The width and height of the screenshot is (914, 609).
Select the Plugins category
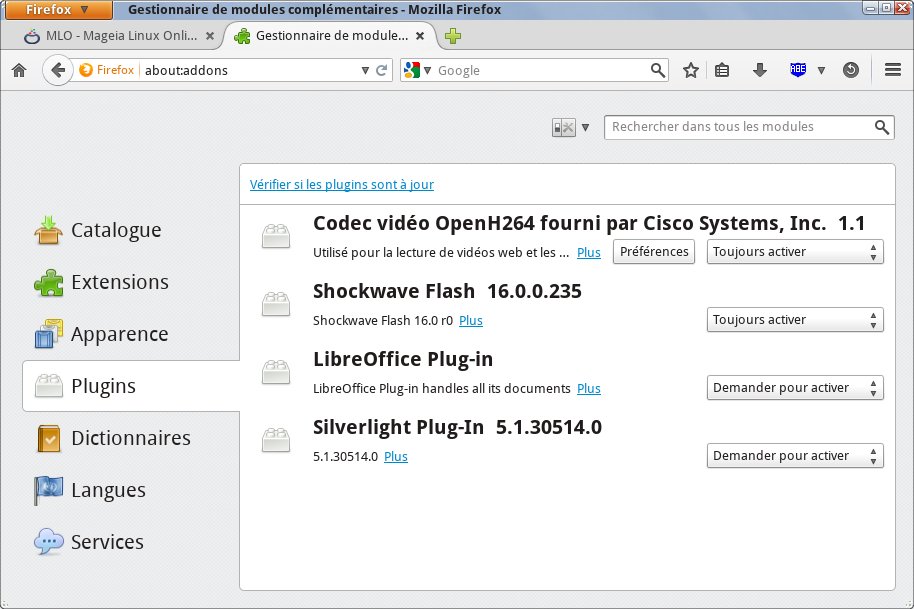pos(131,386)
